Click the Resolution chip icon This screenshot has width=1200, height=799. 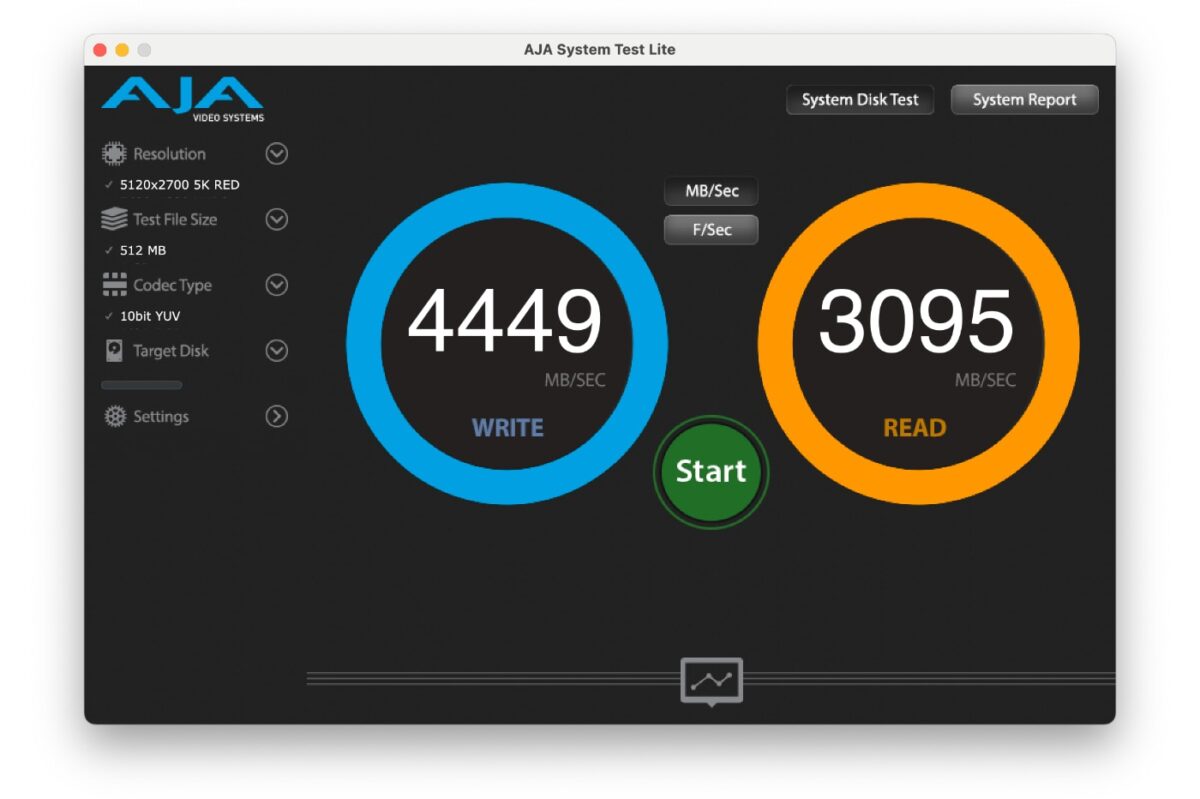pyautogui.click(x=114, y=154)
